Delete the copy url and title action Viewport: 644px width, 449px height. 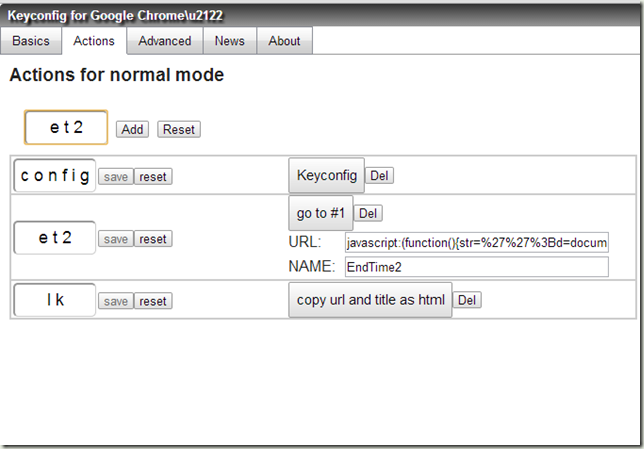pyautogui.click(x=467, y=300)
